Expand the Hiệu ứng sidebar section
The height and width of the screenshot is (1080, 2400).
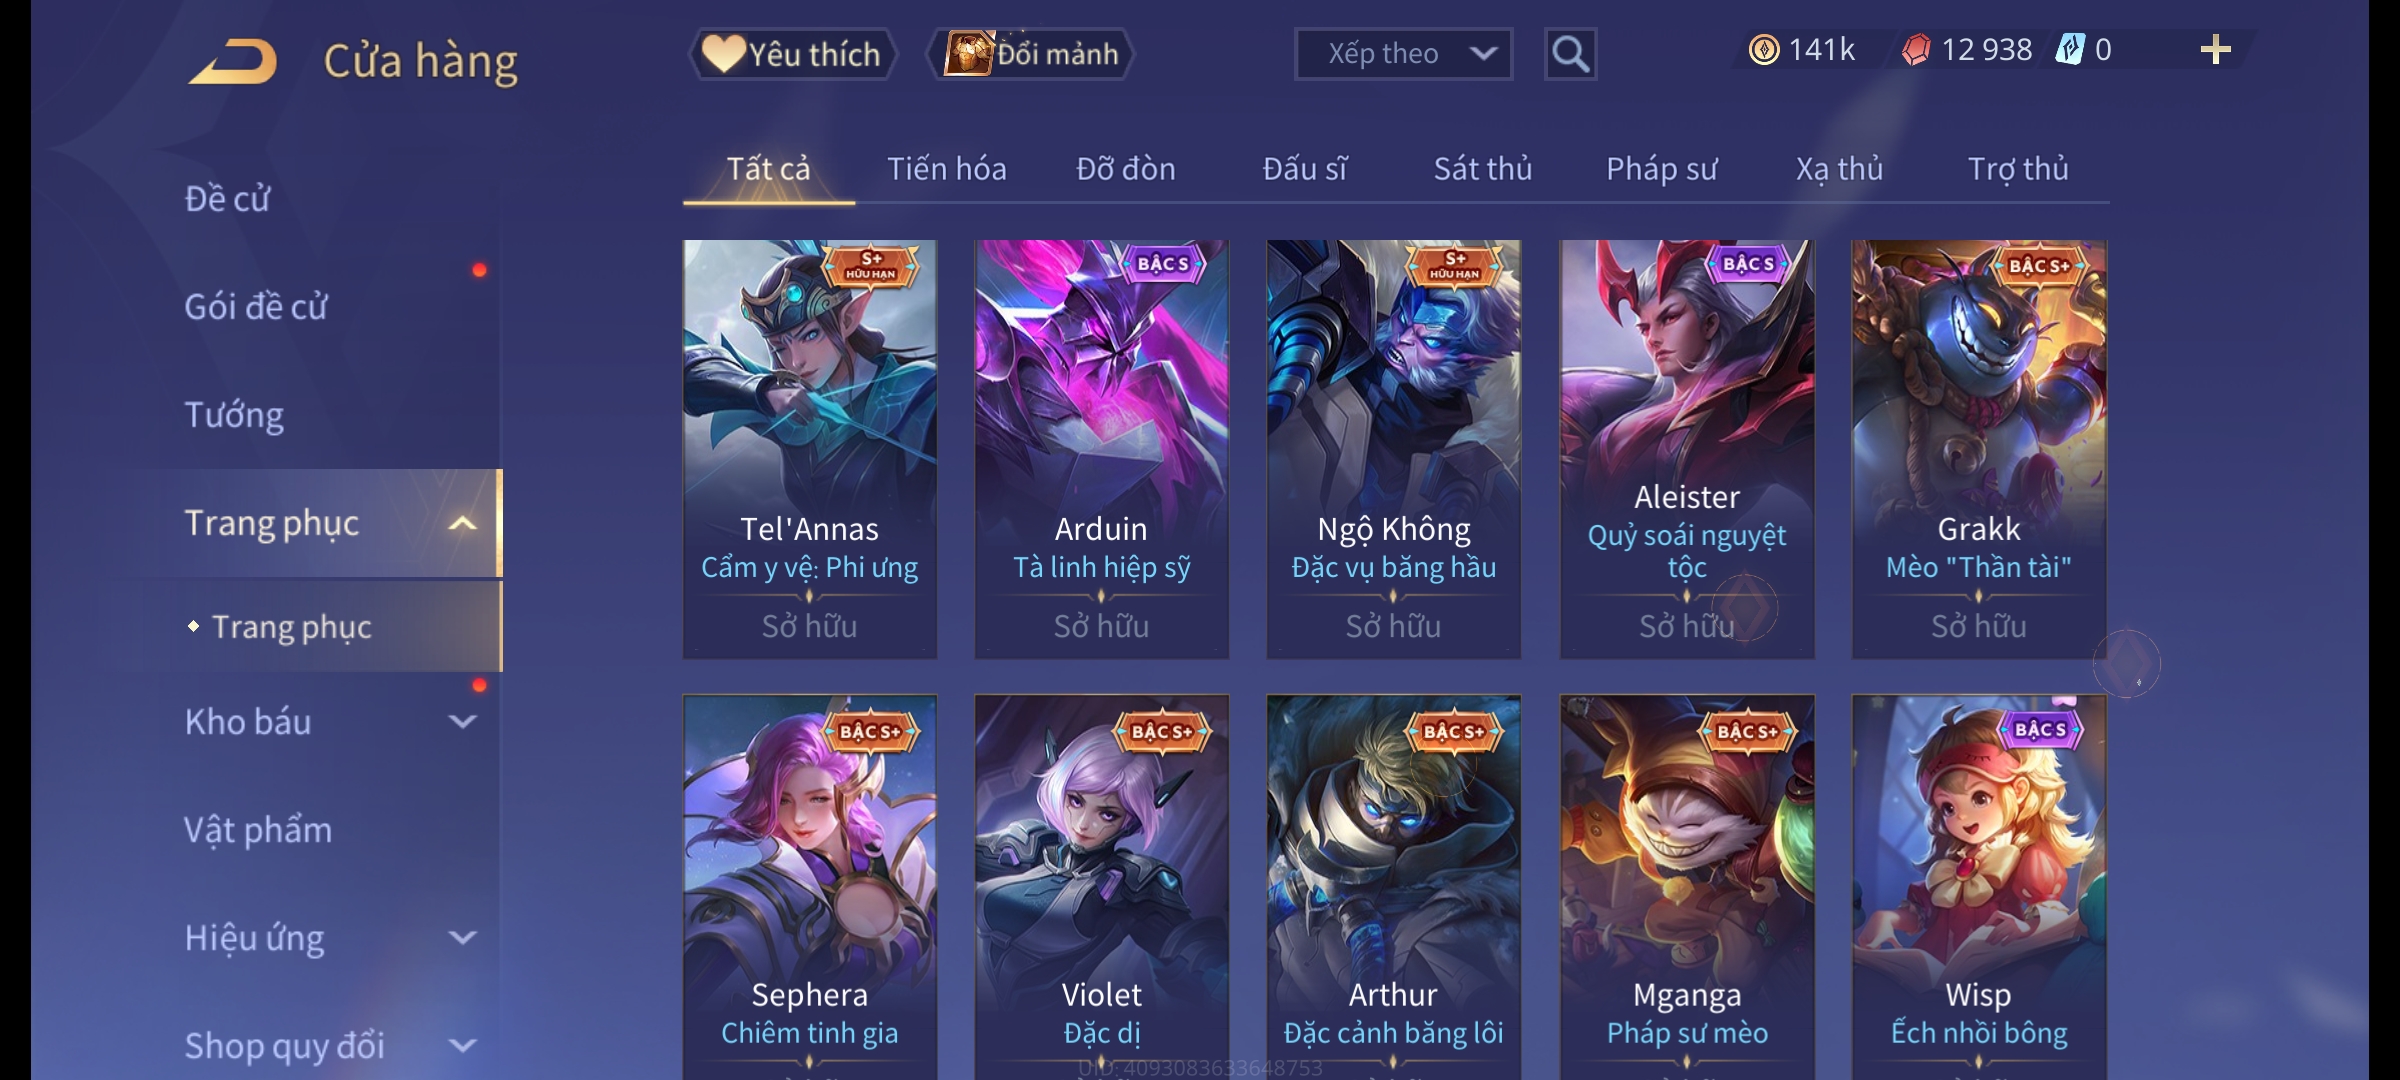[x=462, y=937]
